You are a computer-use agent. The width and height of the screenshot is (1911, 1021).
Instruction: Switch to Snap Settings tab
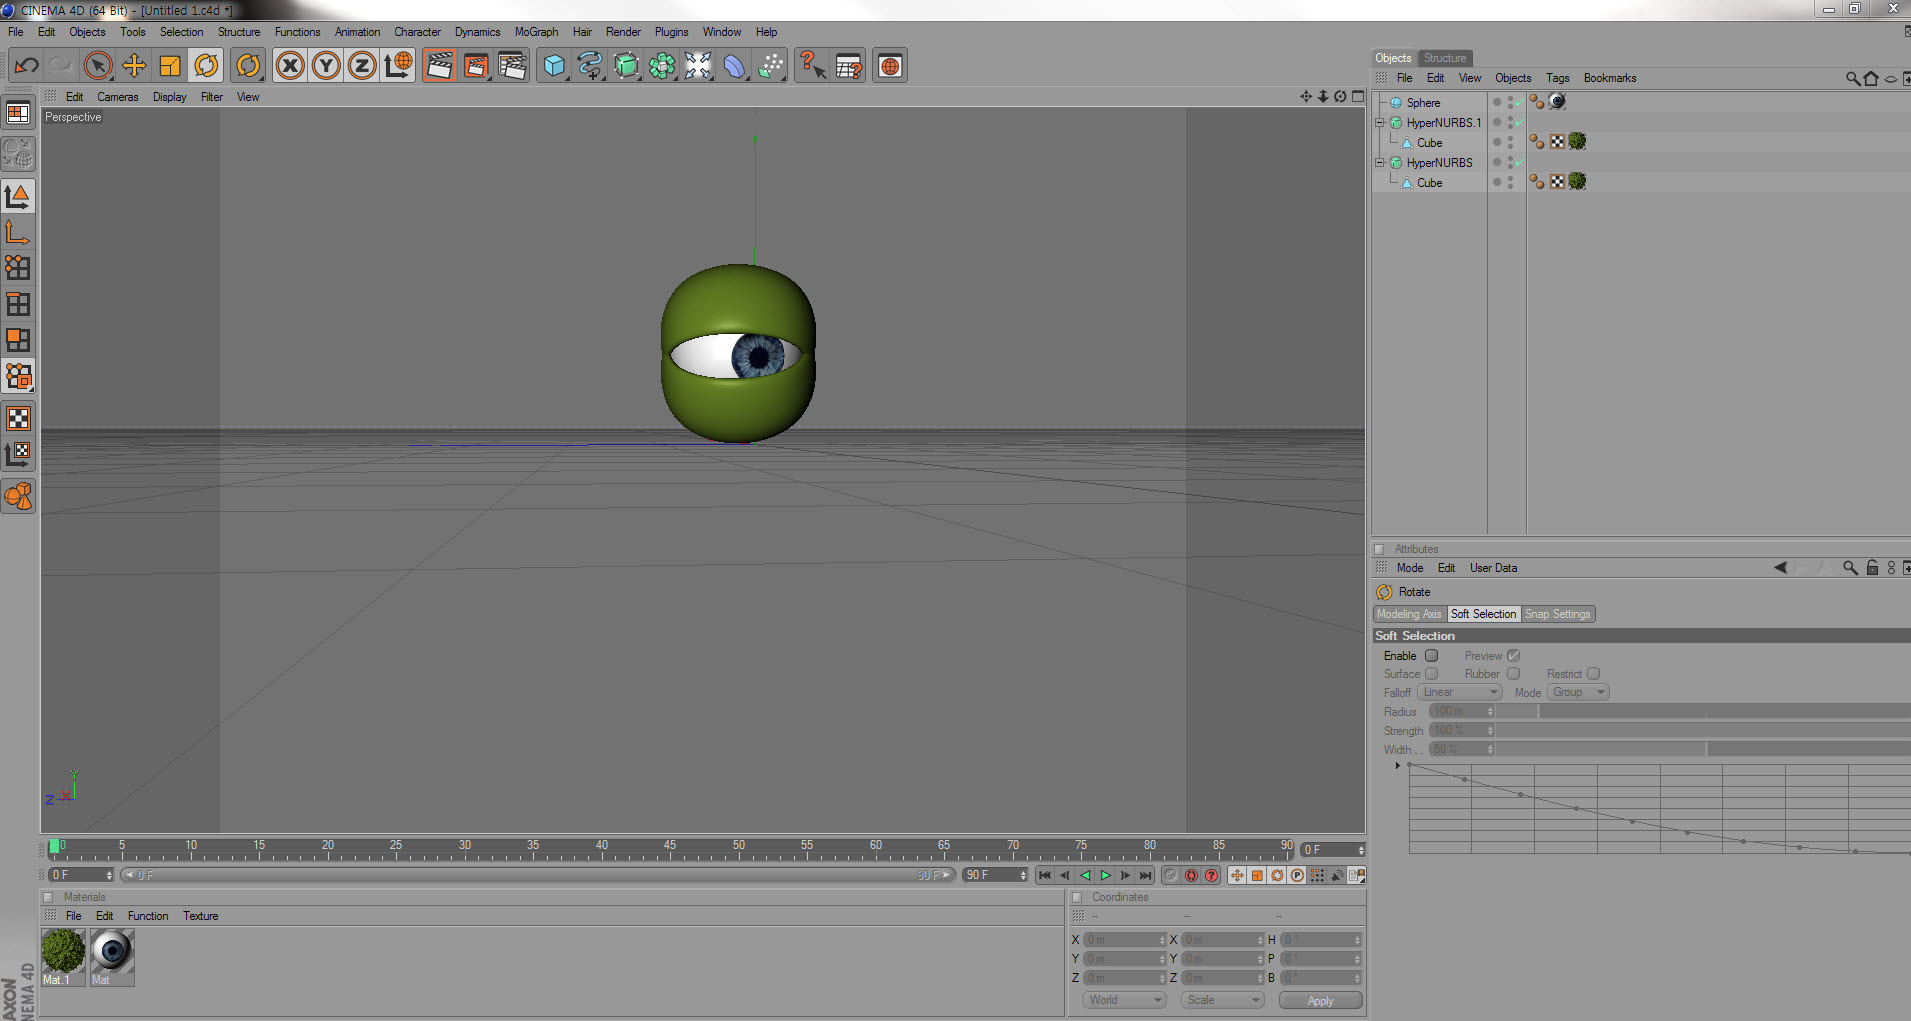pos(1557,614)
